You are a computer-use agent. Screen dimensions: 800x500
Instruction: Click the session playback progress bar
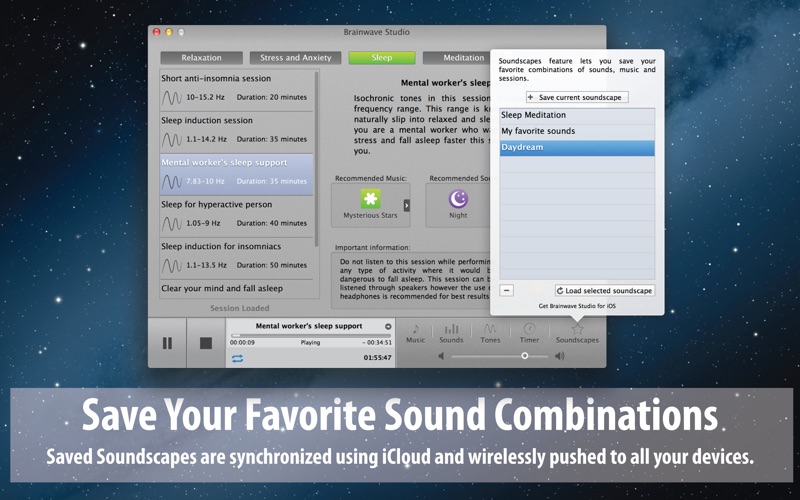(311, 336)
